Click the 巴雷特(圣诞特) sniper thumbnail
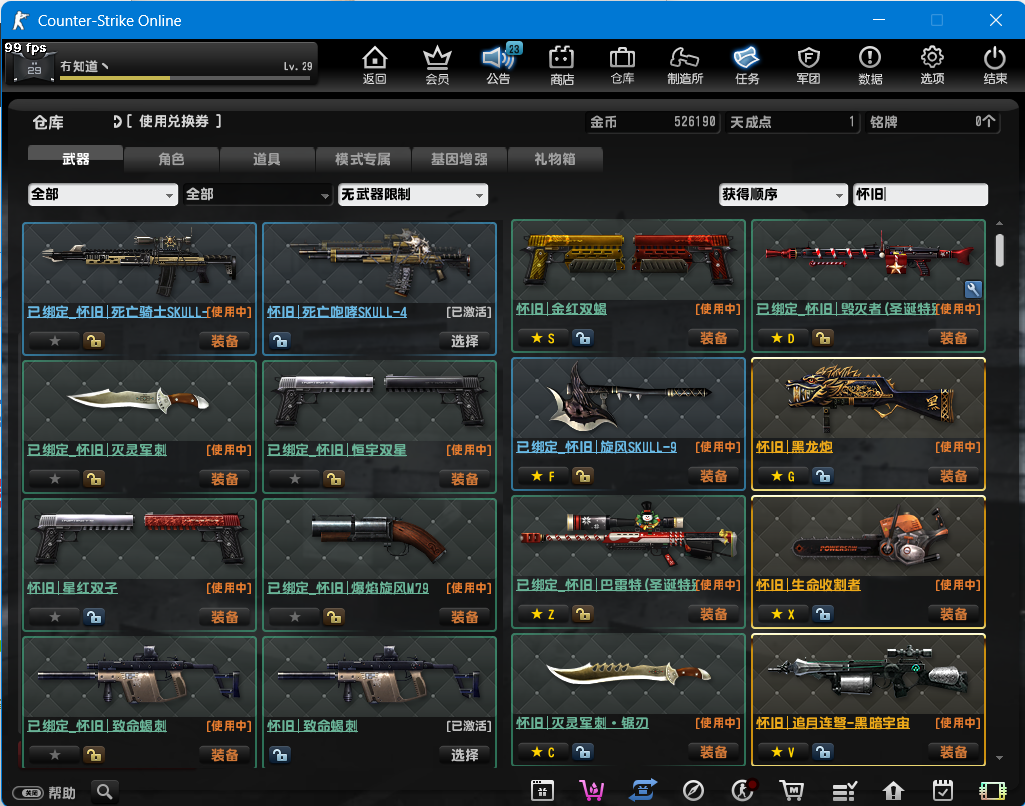1025x806 pixels. coord(628,535)
